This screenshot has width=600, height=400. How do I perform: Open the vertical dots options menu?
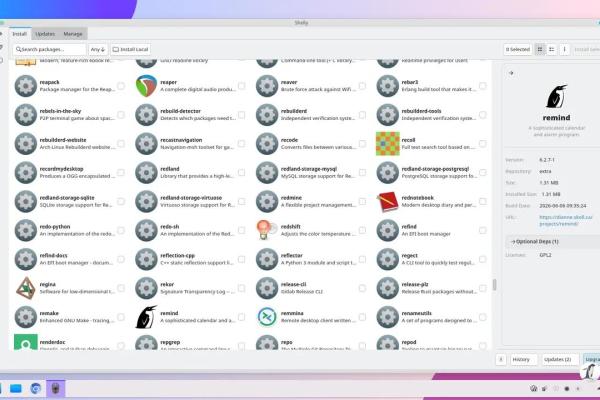tap(564, 49)
